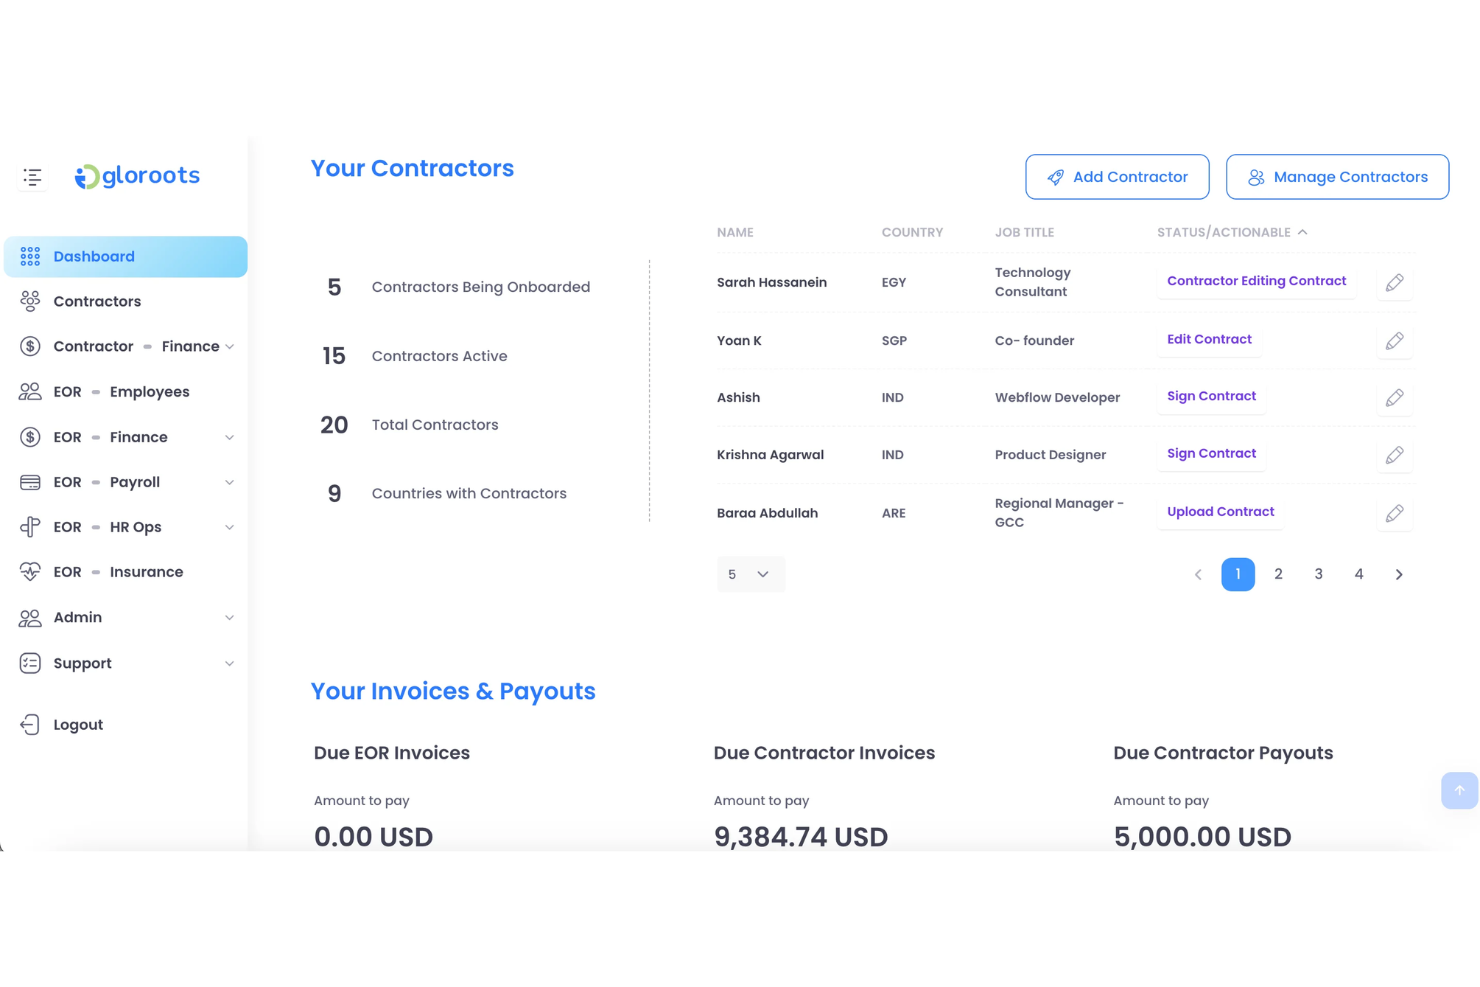Screen dimensions: 1480x987
Task: Open the rows-per-page dropdown showing 5
Action: coord(750,574)
